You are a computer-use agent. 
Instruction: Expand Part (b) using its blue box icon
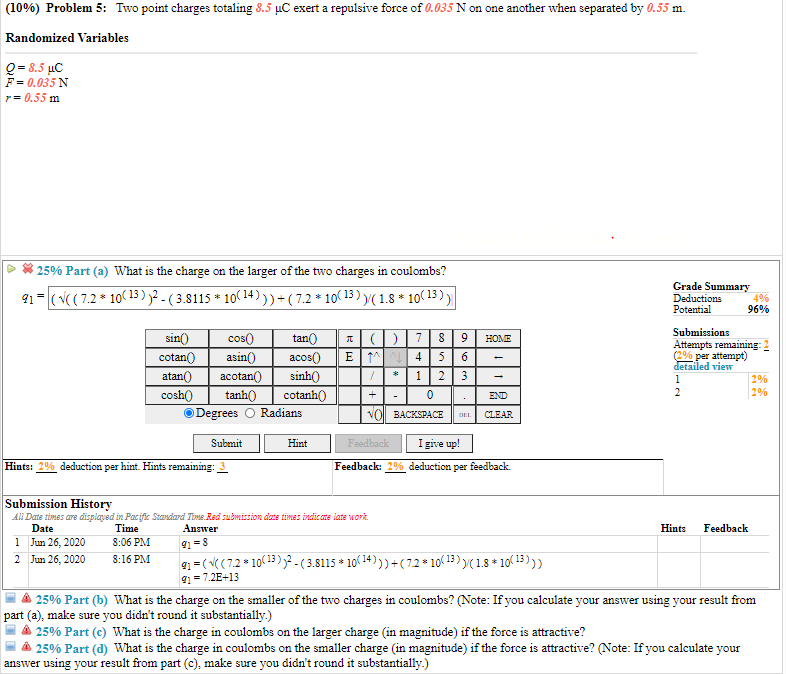point(10,598)
